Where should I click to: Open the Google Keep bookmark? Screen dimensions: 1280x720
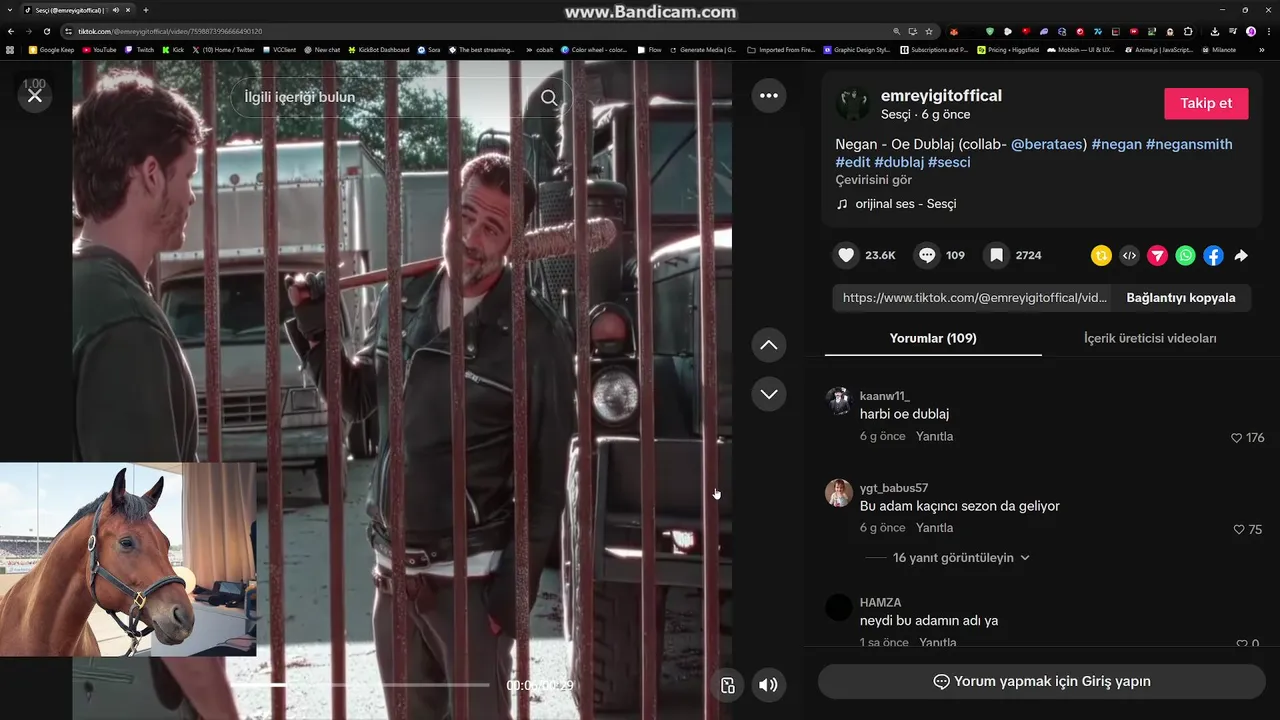pos(51,49)
